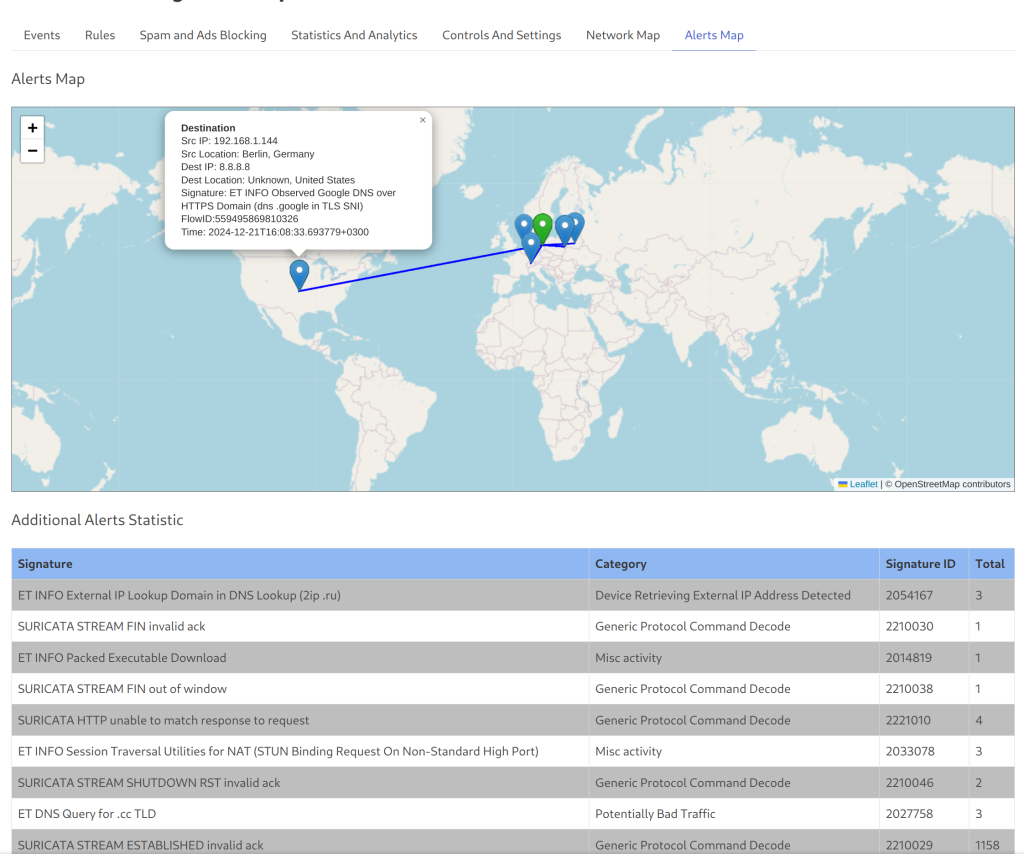Zoom in the map with plus button
This screenshot has width=1024, height=854.
click(x=33, y=128)
